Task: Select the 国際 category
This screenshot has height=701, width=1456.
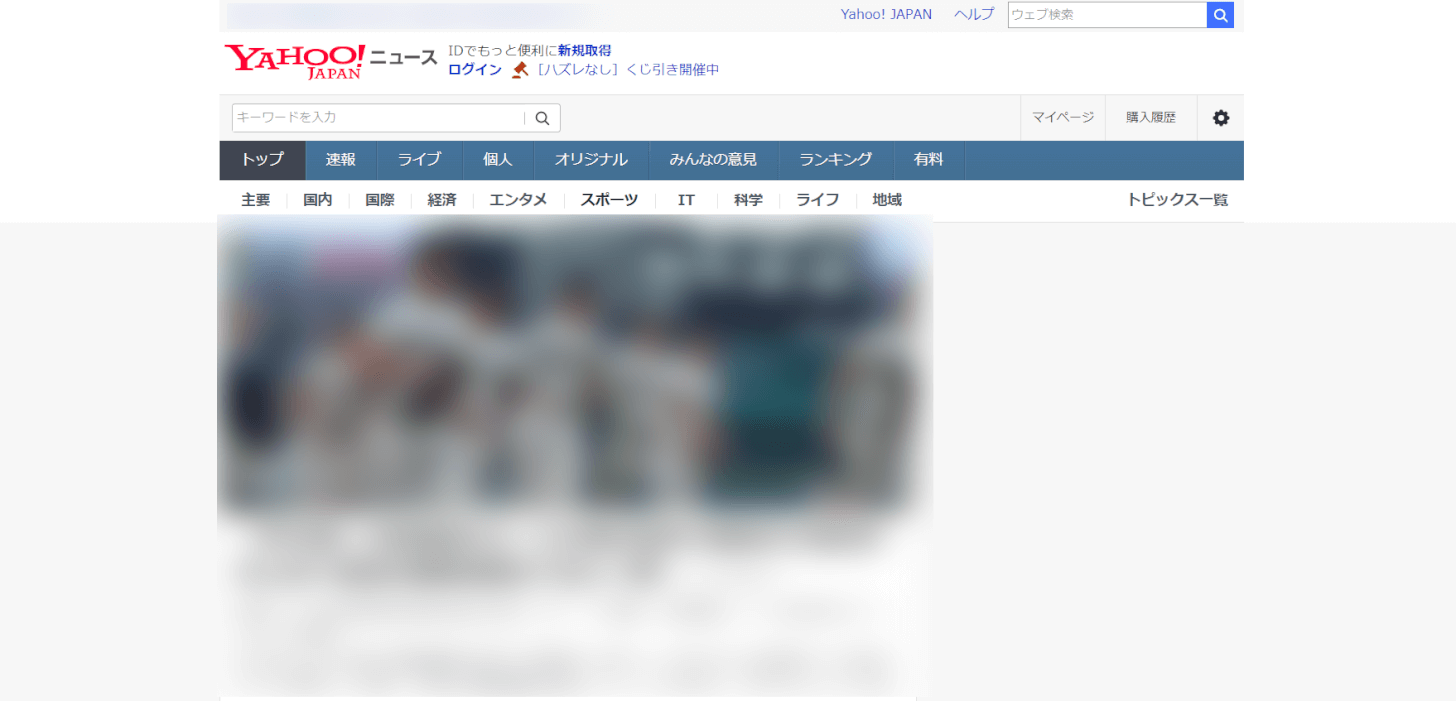Action: click(x=380, y=200)
